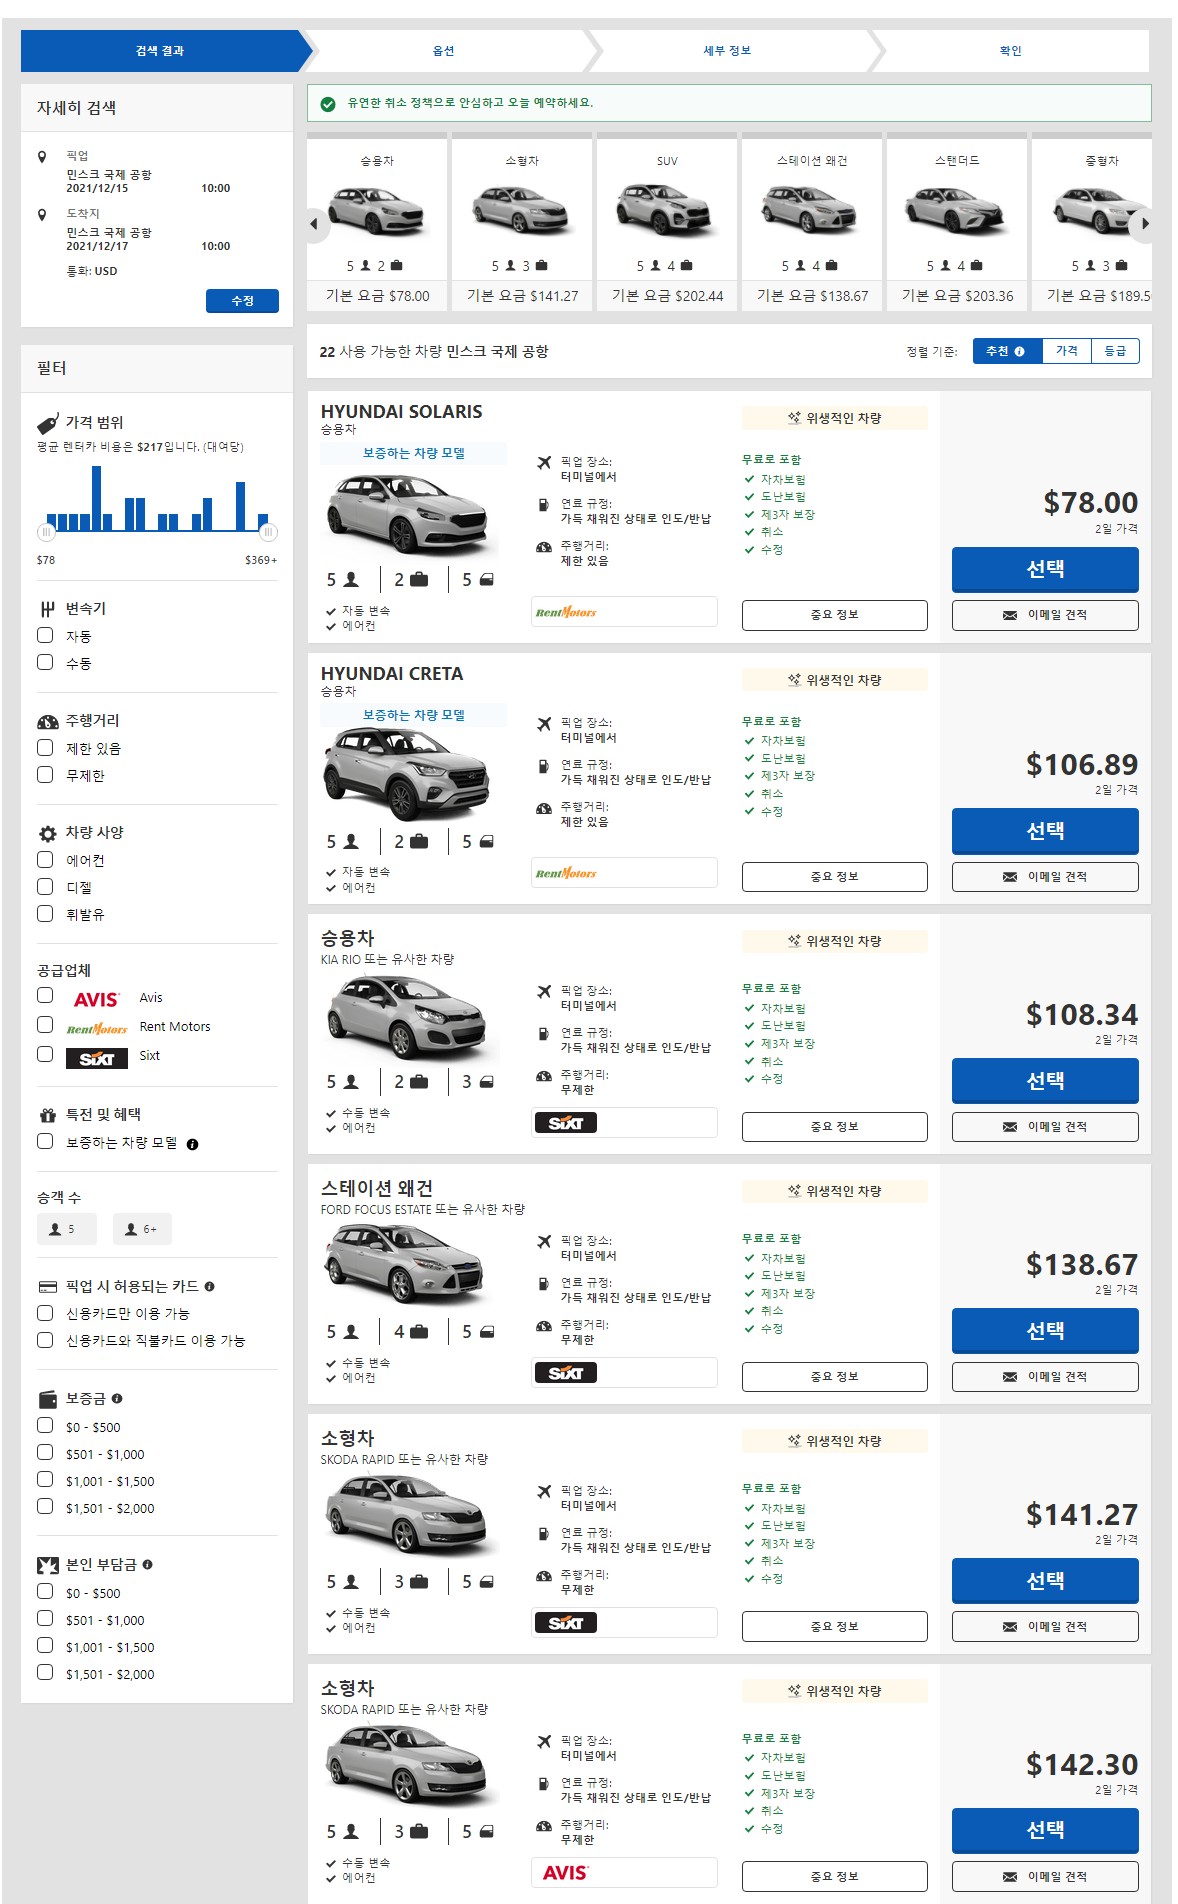
Task: Filter by 6+ passengers button
Action: click(142, 1229)
